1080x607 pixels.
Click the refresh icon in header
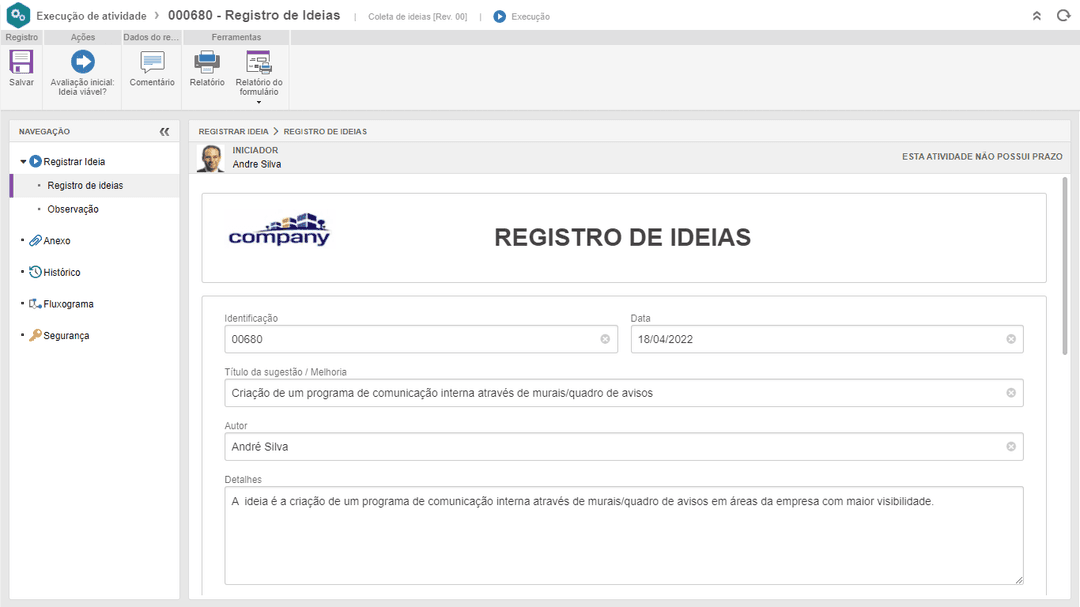1063,15
